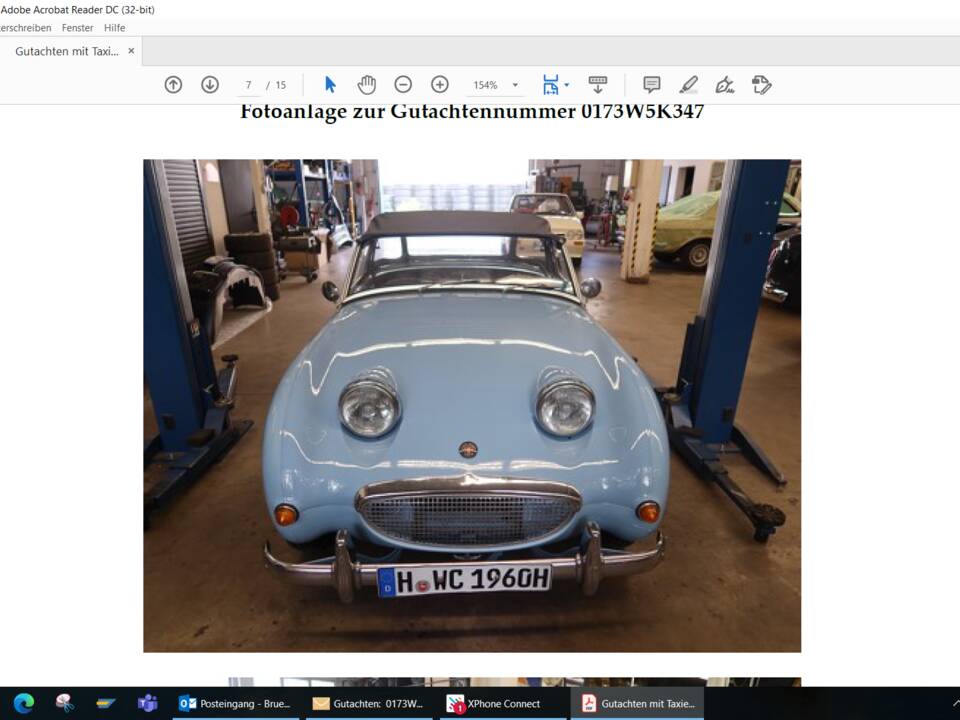The image size is (960, 720).
Task: Open the Add Comment sticky note tool
Action: (x=652, y=85)
